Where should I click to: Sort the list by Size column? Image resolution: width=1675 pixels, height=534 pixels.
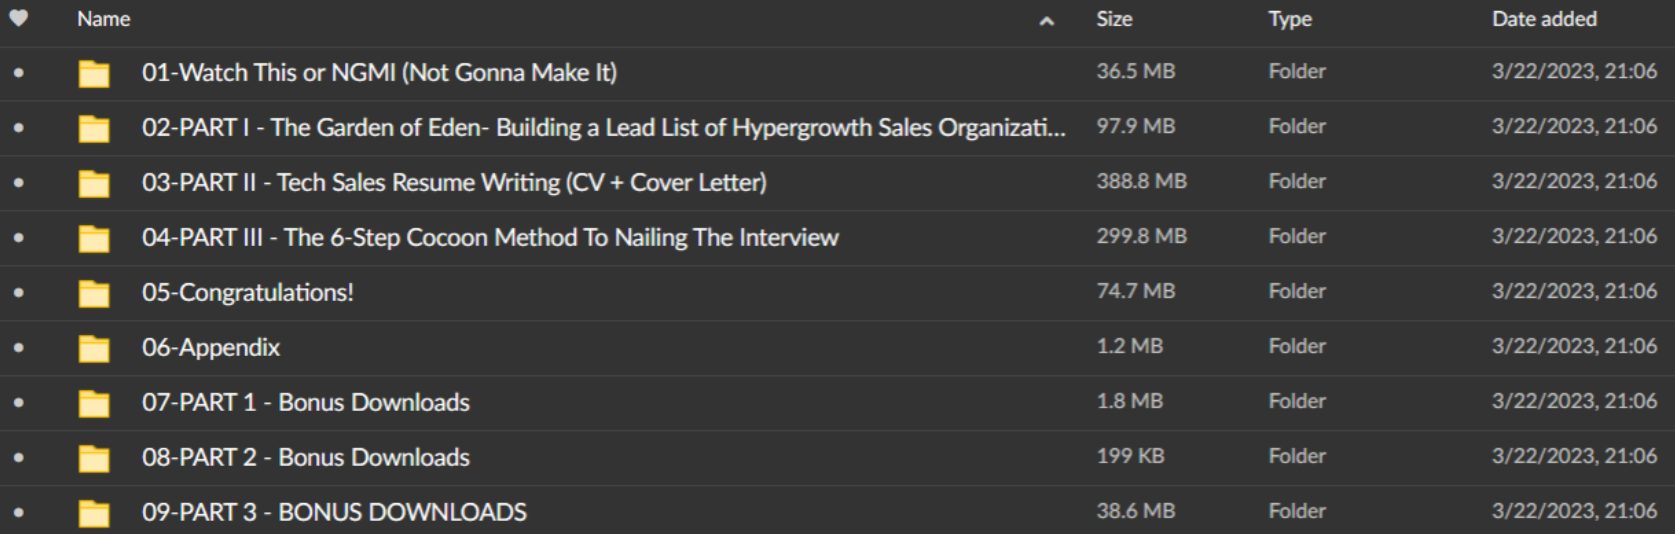1114,19
